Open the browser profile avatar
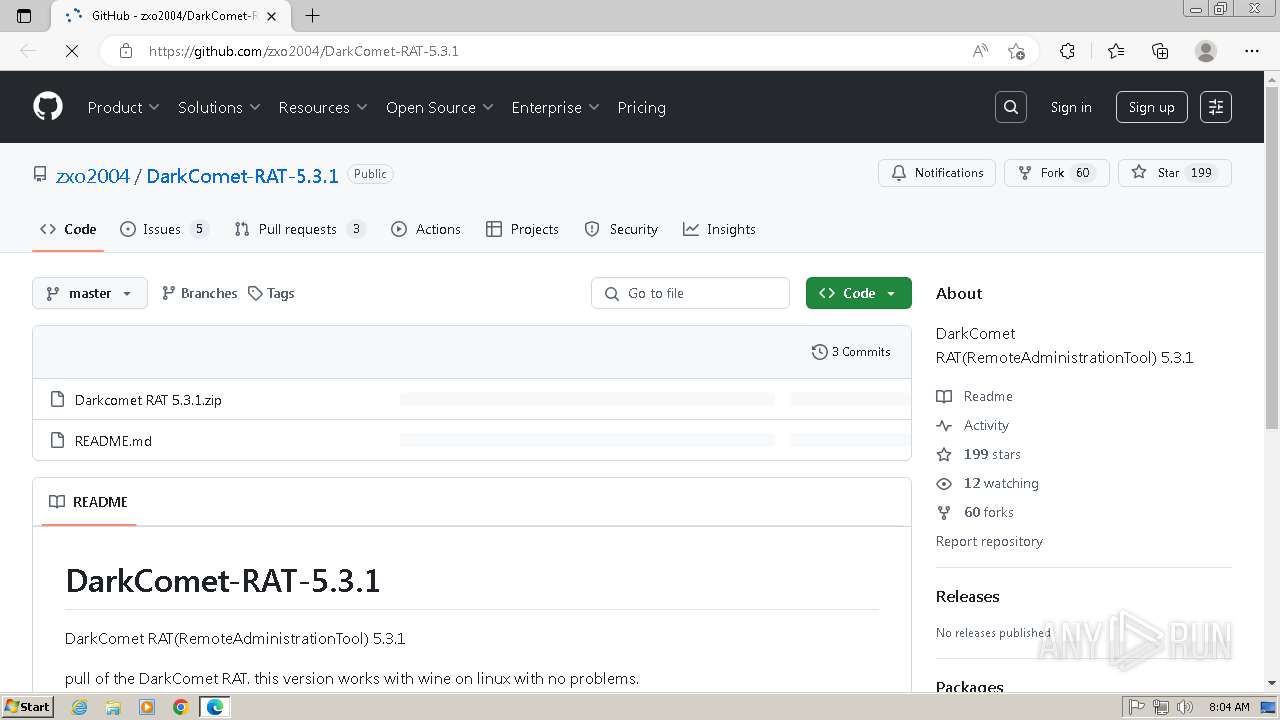Viewport: 1280px width, 720px height. click(1206, 51)
